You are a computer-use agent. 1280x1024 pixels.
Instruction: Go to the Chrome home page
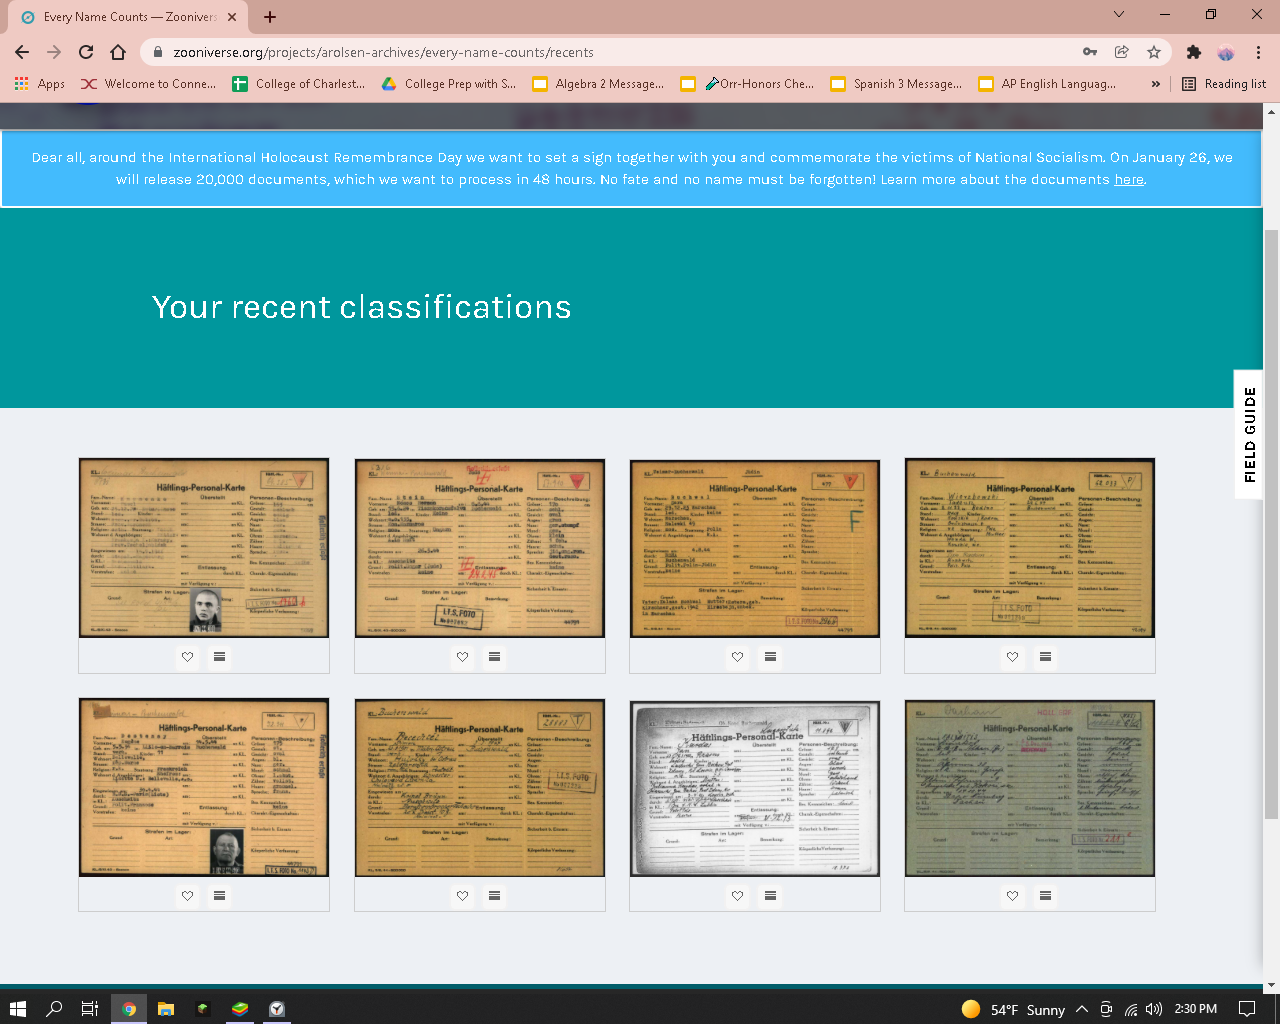(x=118, y=52)
